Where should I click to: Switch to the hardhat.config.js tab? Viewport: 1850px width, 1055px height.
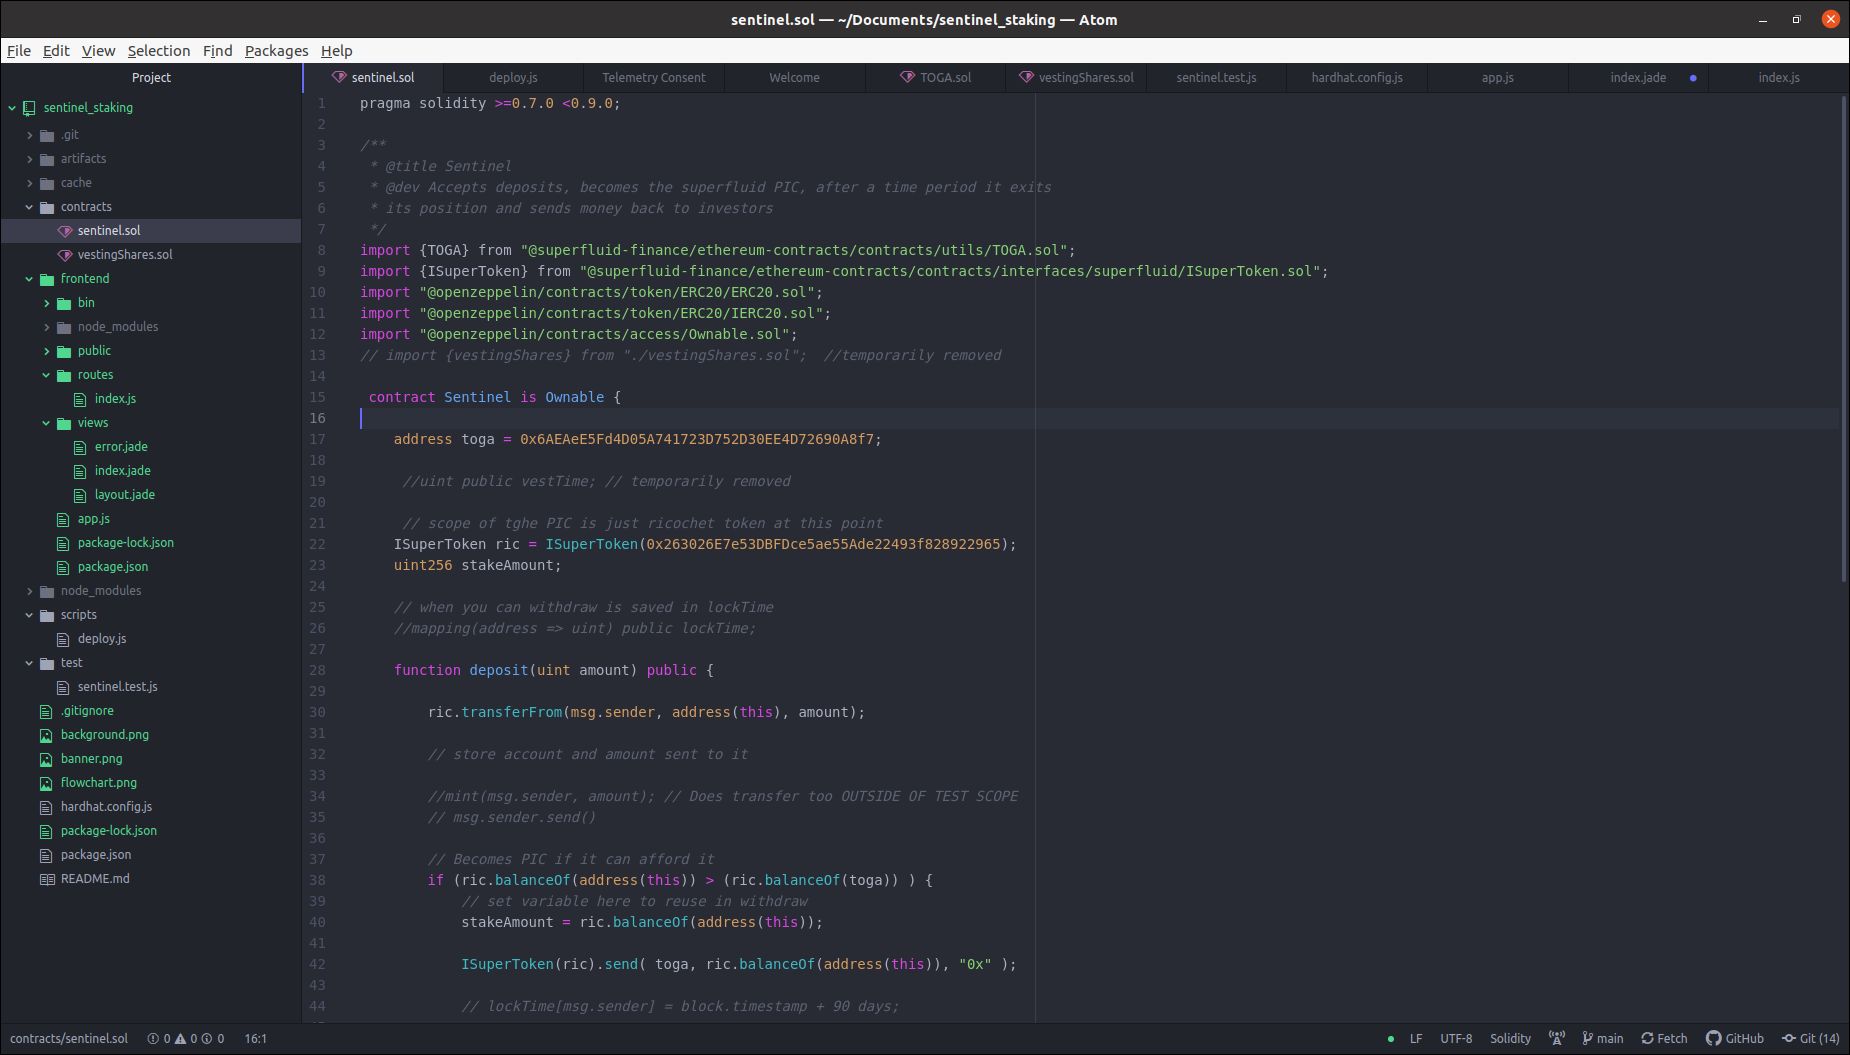point(1357,78)
